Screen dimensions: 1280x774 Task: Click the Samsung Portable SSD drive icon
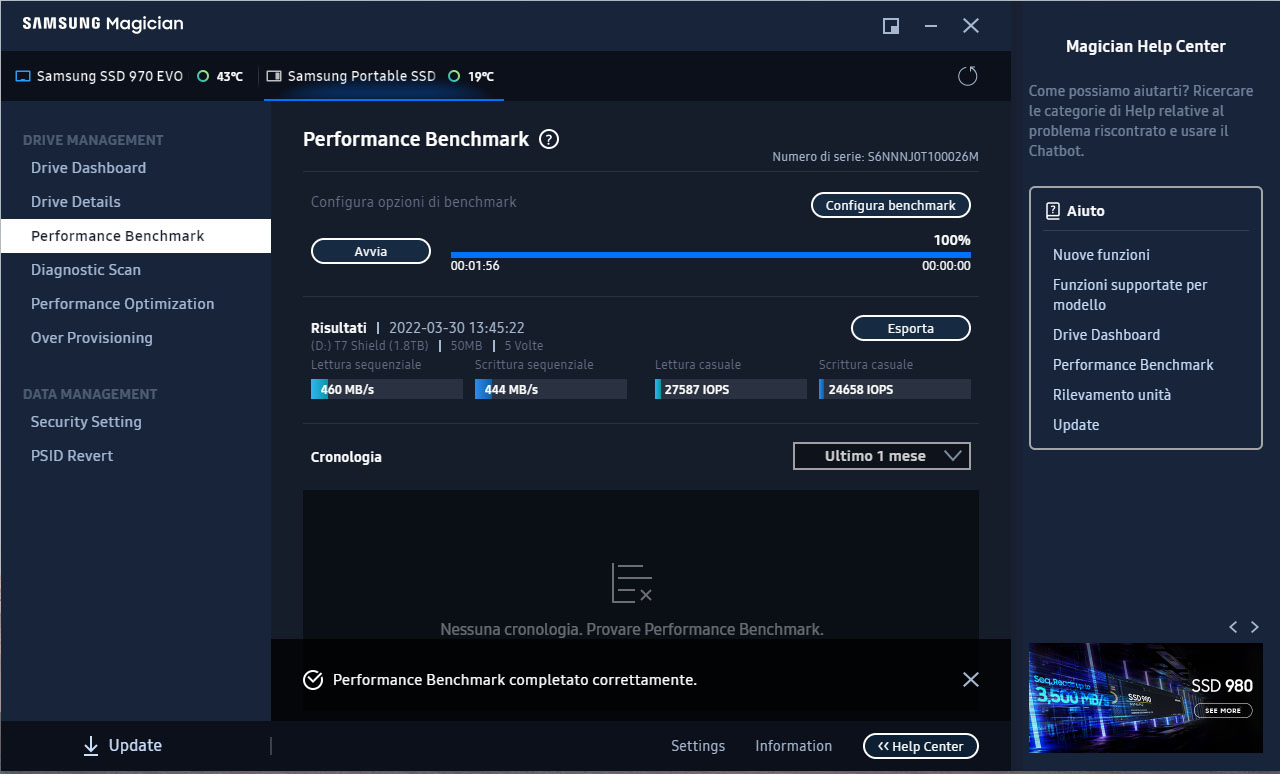coord(274,76)
